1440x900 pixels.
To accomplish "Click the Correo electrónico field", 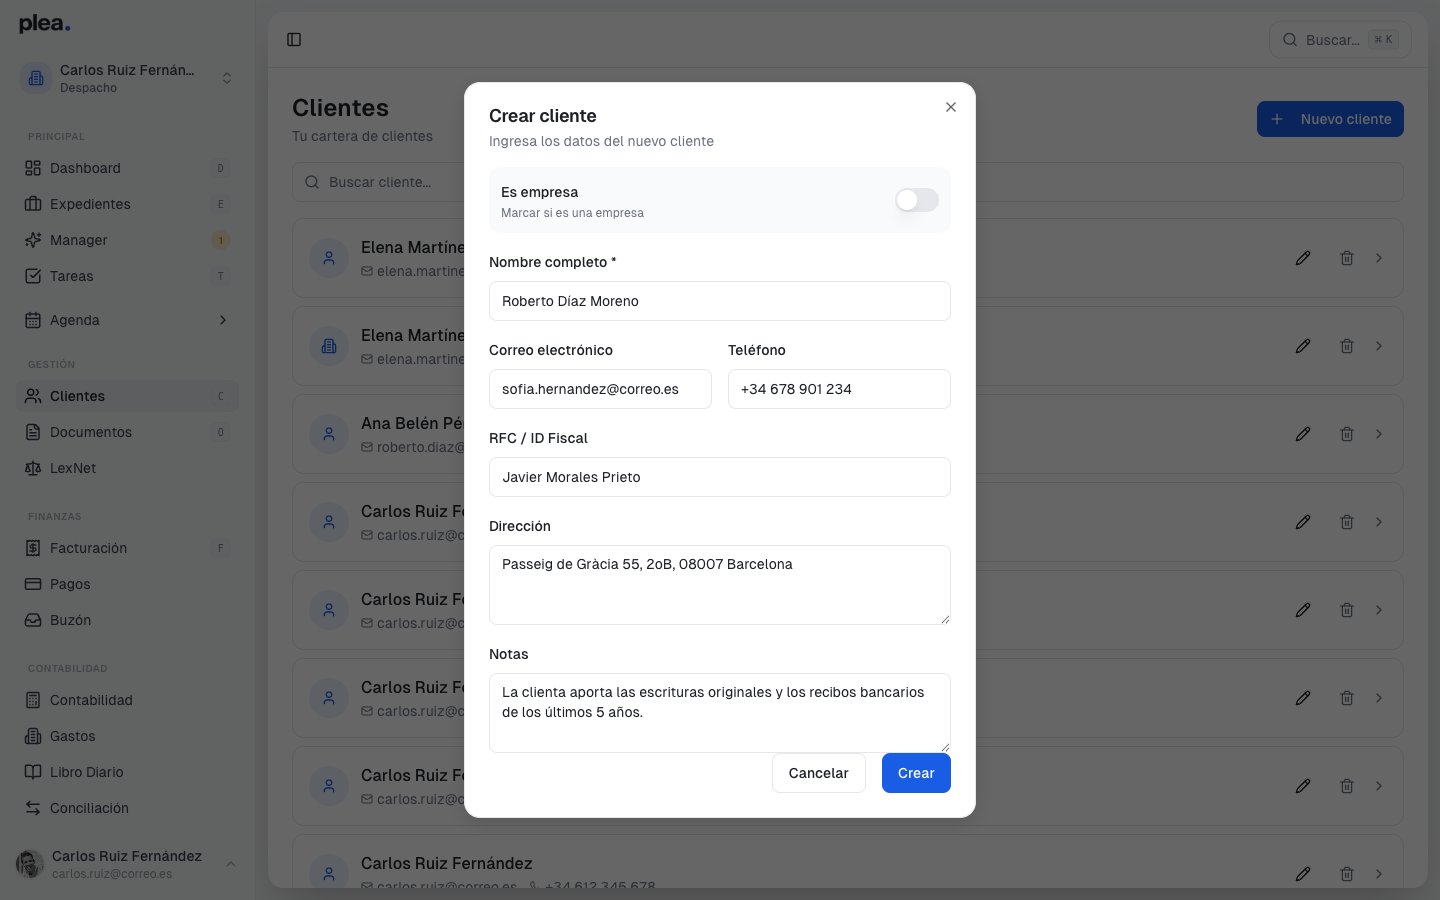I will coord(600,389).
